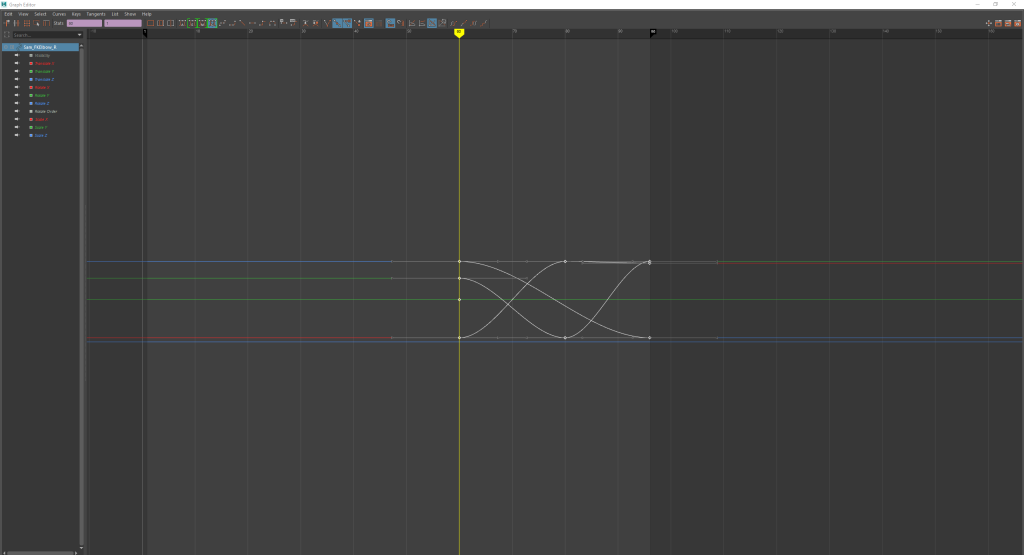The height and width of the screenshot is (555, 1024).
Task: Mute the Rotate Y channel
Action: point(17,95)
